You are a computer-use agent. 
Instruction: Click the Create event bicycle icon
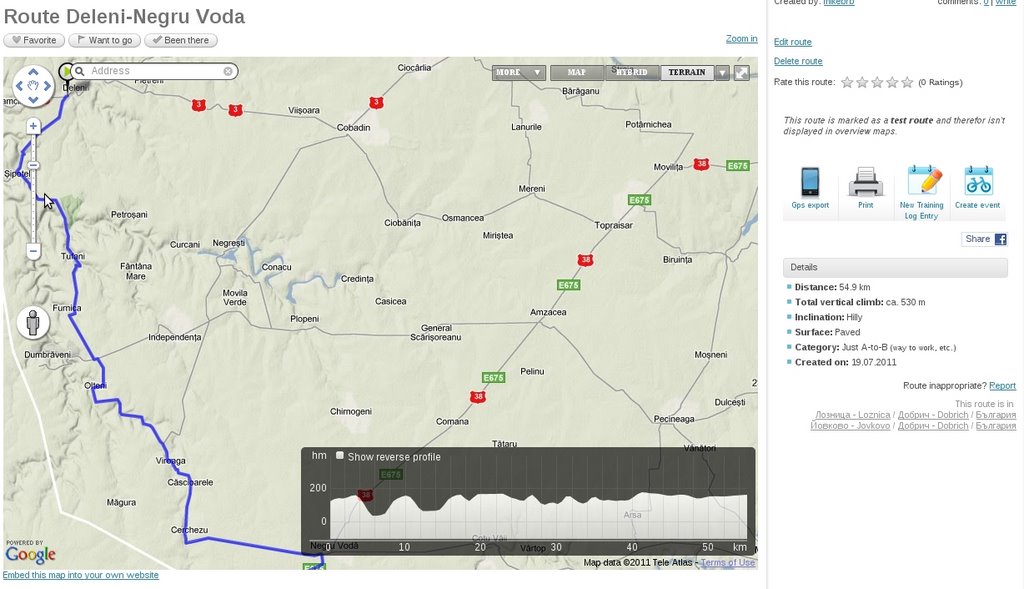977,187
